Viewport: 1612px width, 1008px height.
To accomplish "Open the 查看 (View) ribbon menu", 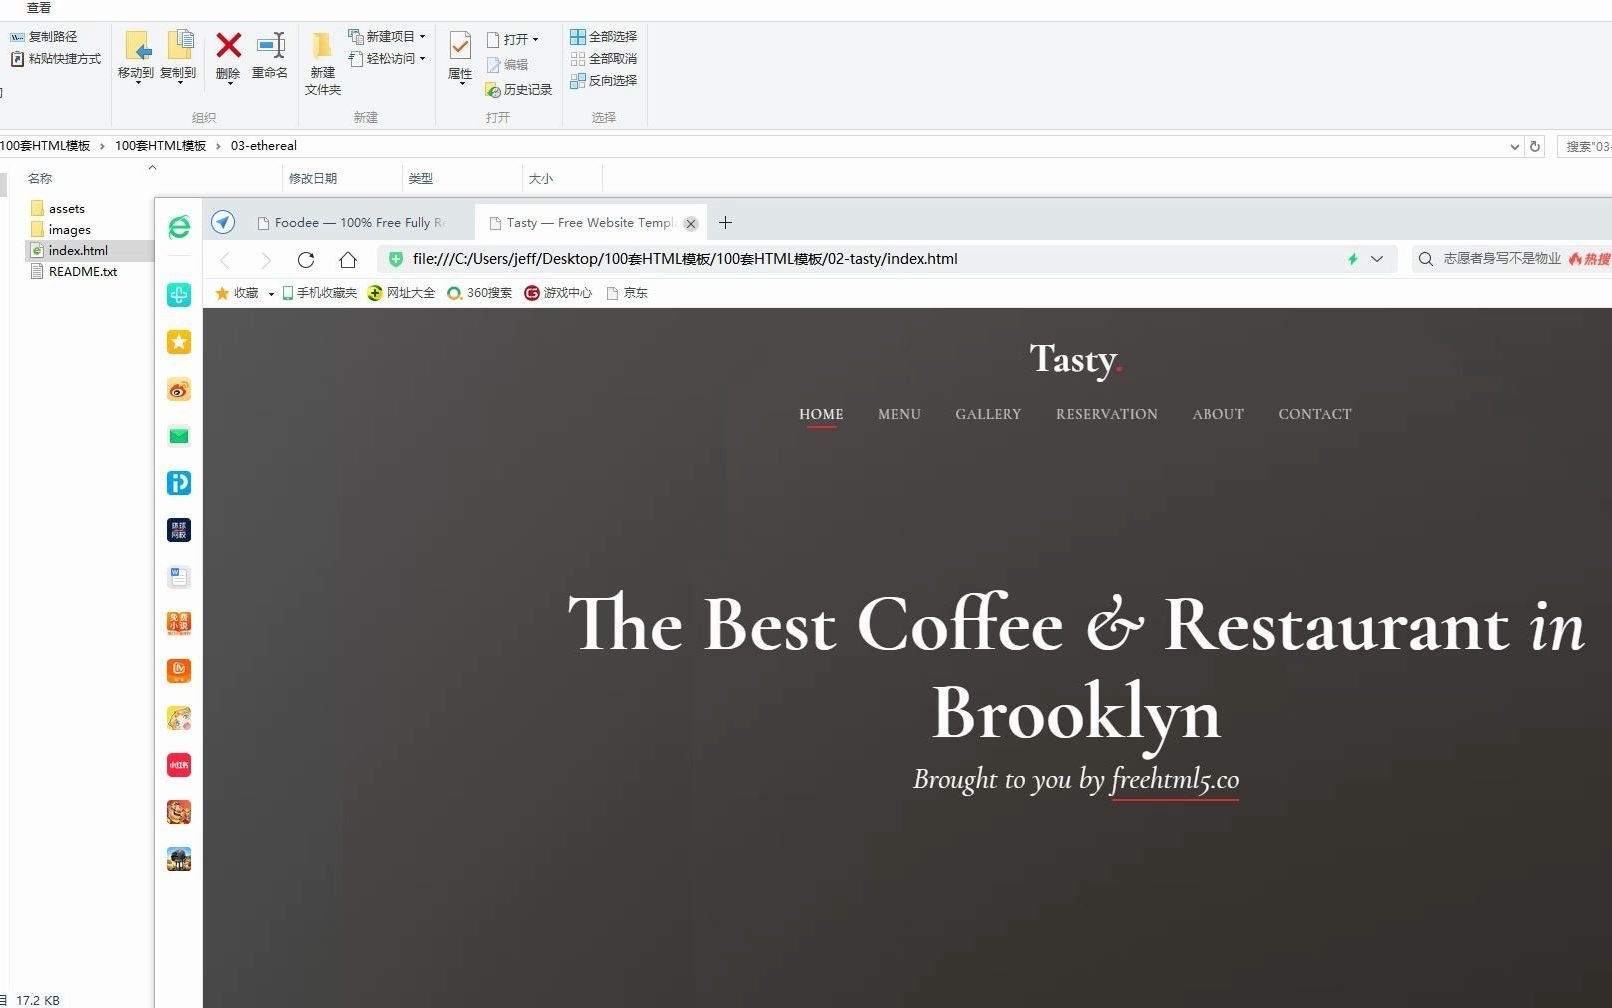I will [36, 7].
